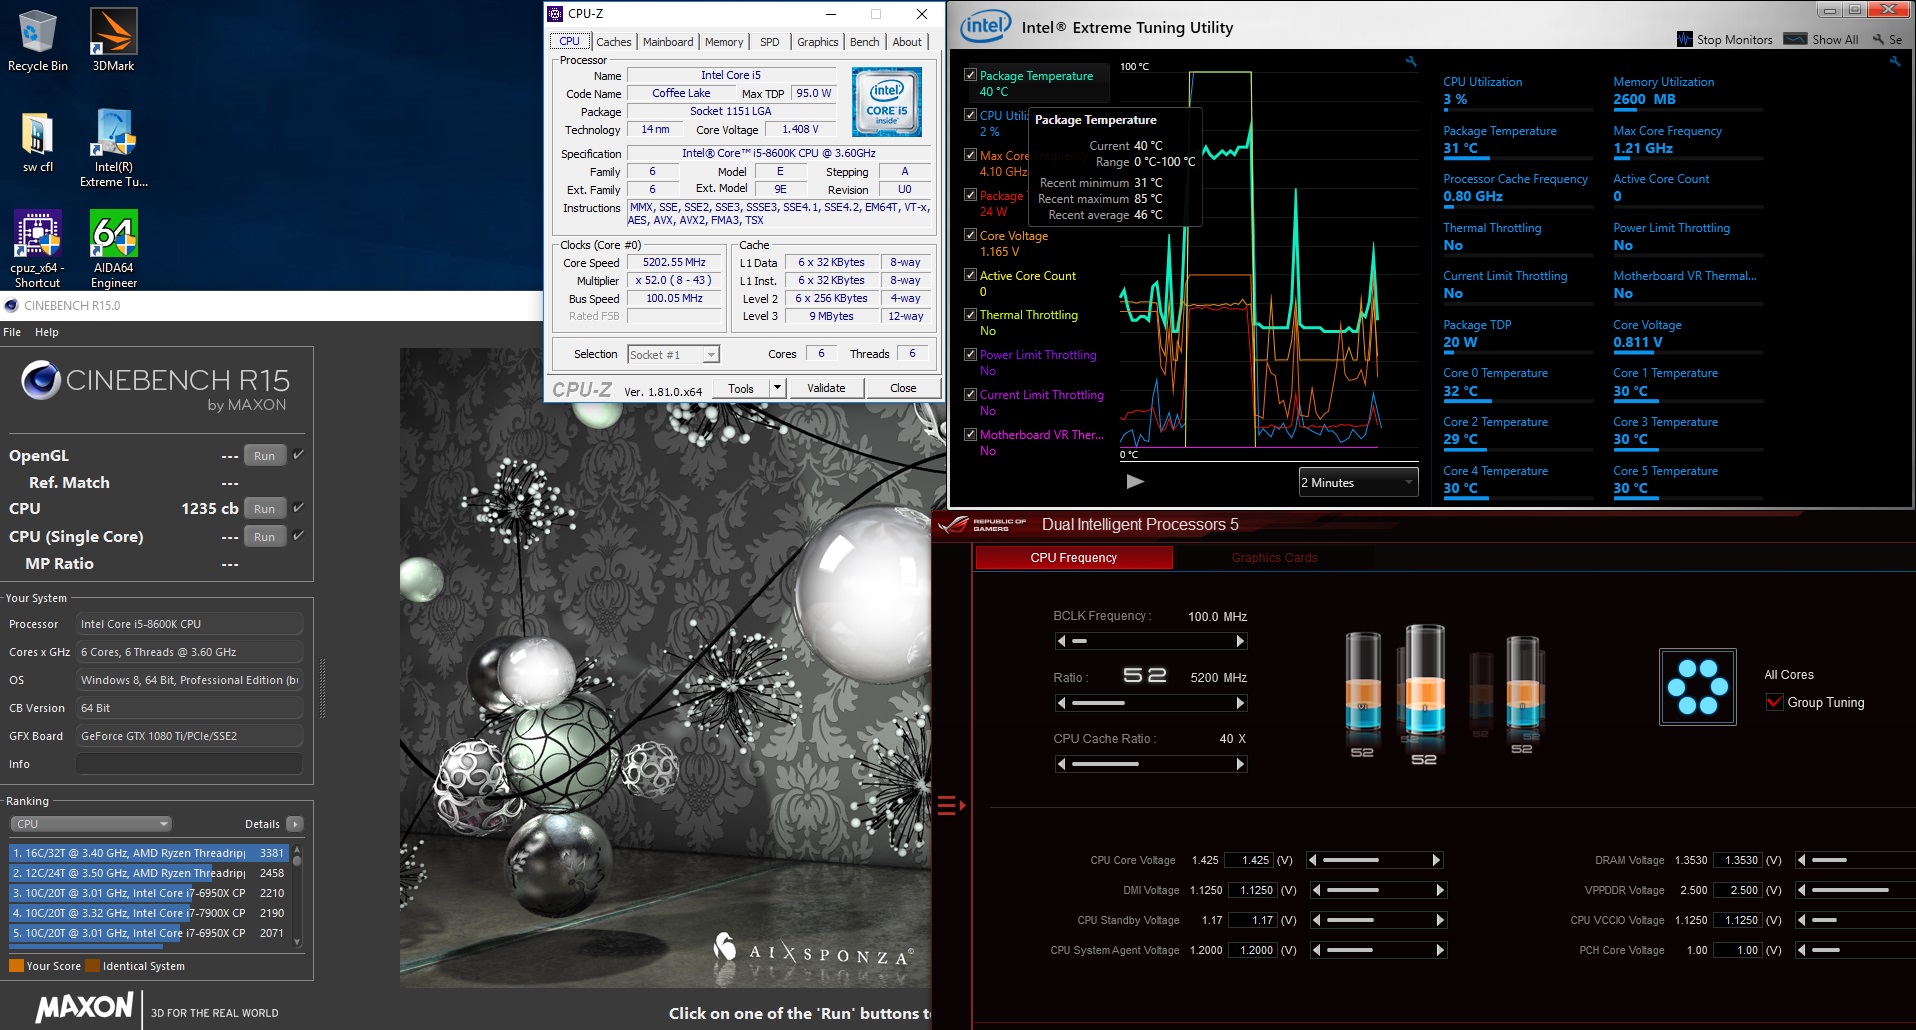Toggle Power Limit Throttling checkbox

pos(970,354)
